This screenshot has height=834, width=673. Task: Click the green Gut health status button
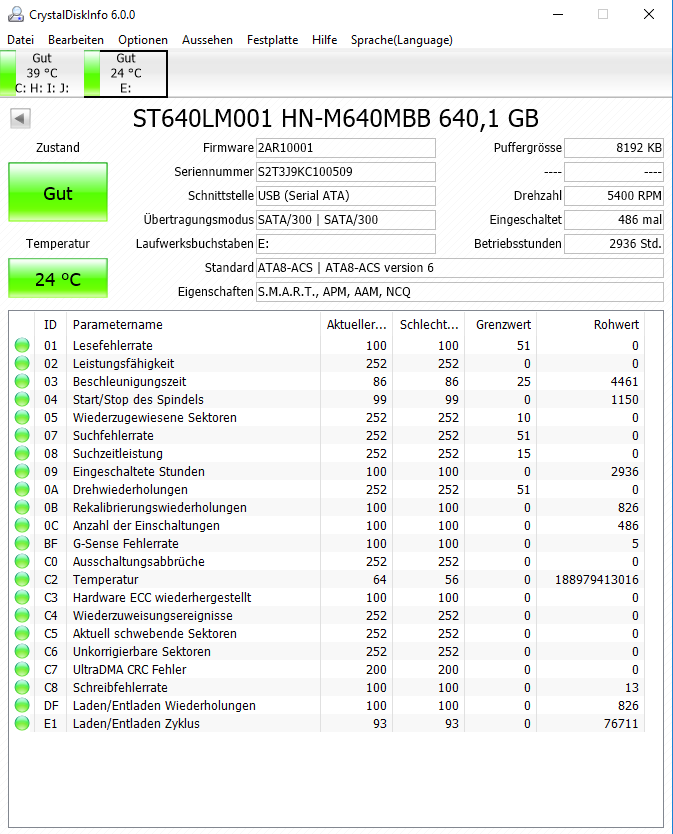[58, 193]
